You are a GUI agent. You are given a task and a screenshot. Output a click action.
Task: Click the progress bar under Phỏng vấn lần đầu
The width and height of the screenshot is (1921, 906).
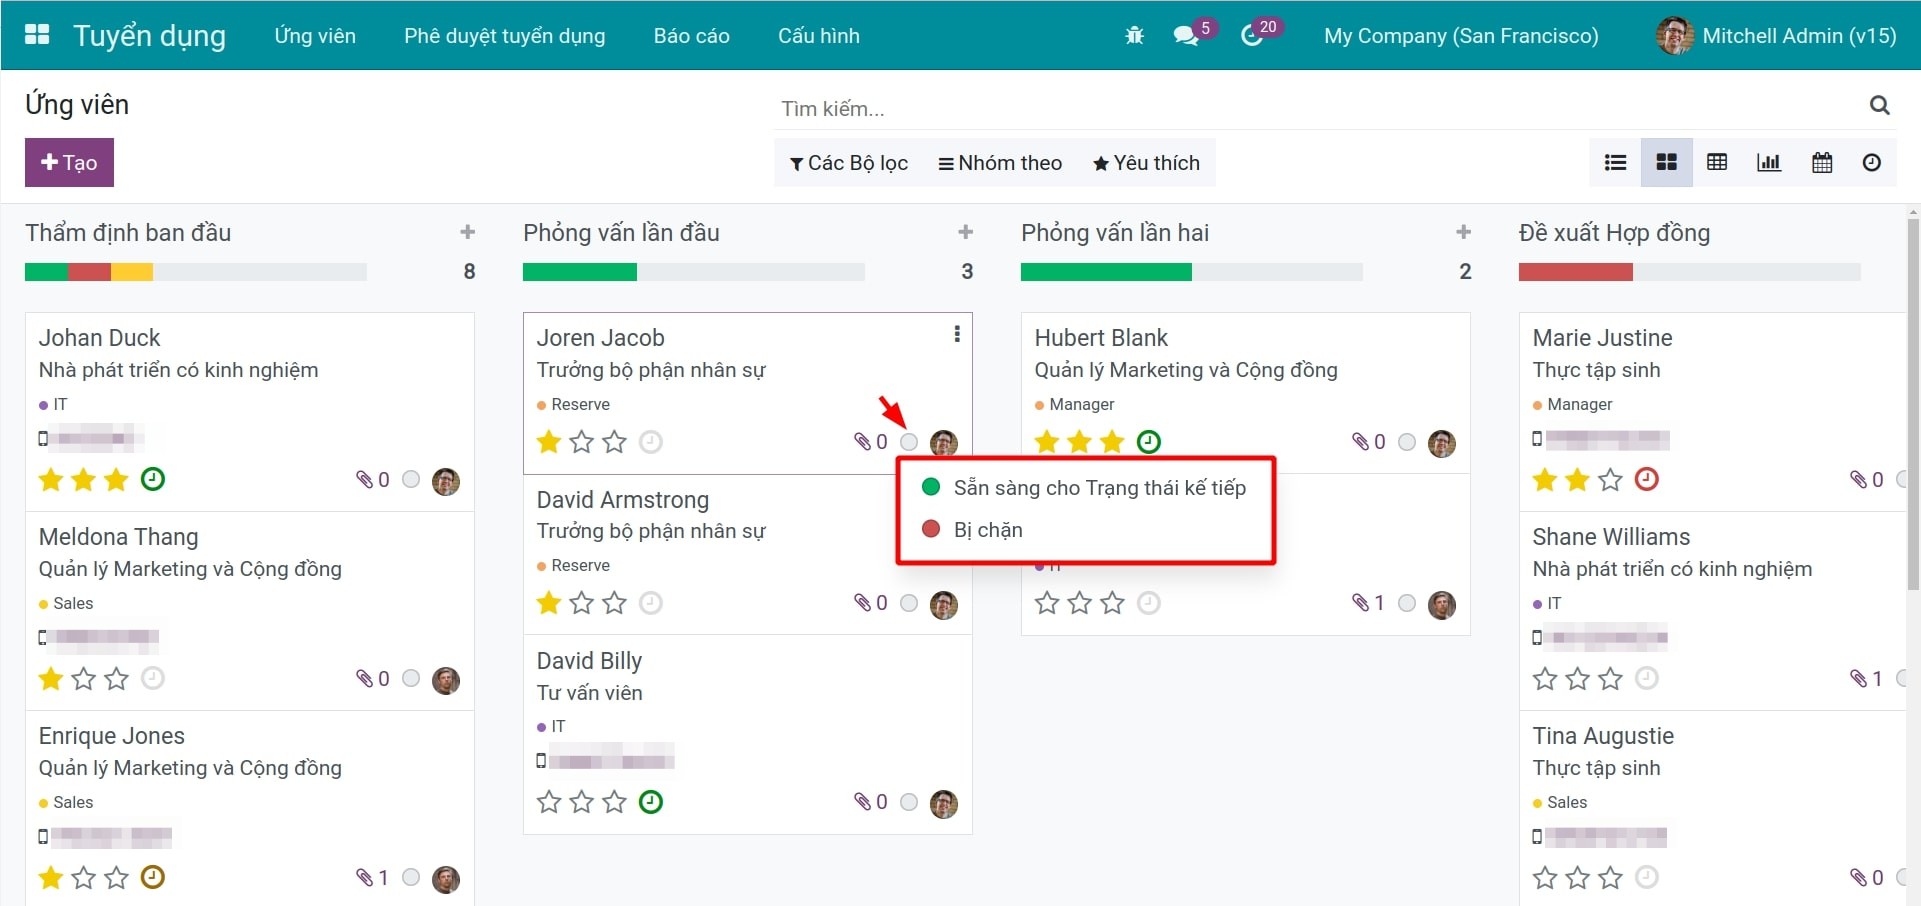[x=693, y=271]
